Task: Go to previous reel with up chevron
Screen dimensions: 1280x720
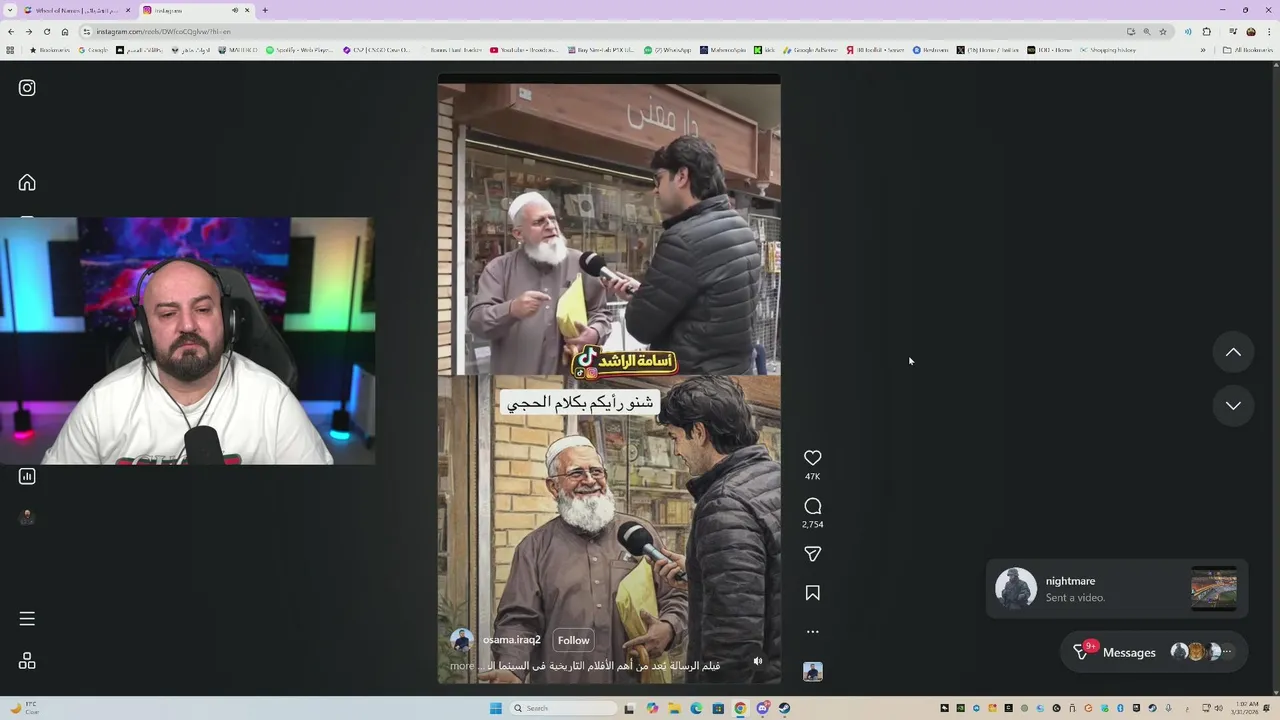Action: pos(1233,352)
